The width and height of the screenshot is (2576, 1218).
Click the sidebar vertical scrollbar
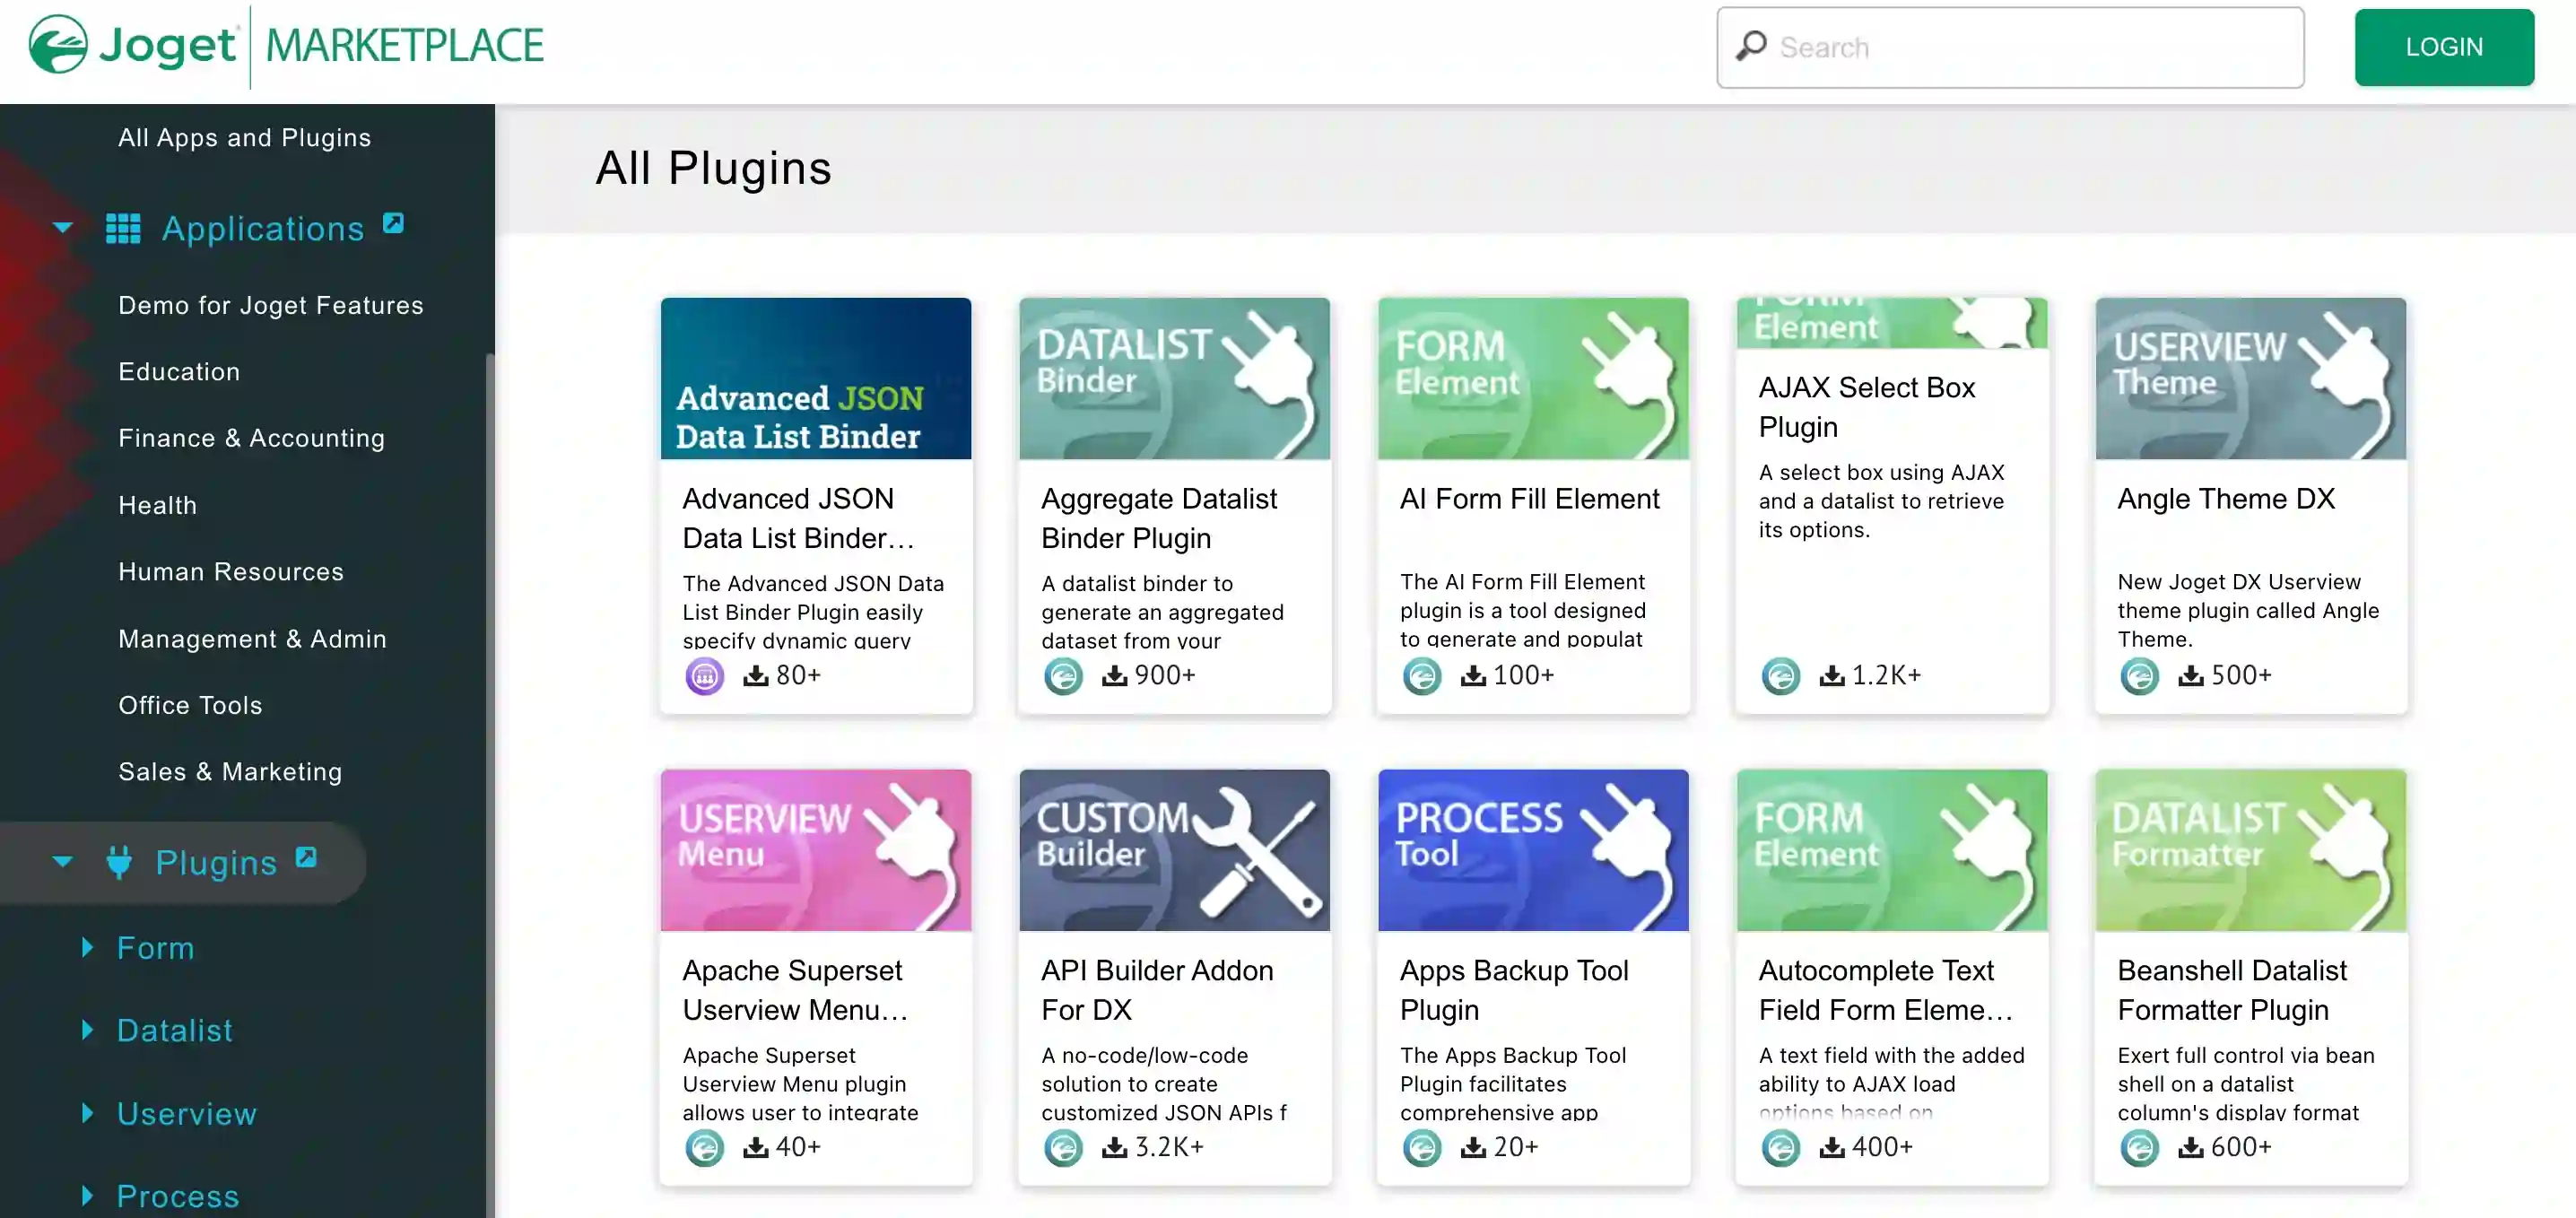(x=490, y=785)
